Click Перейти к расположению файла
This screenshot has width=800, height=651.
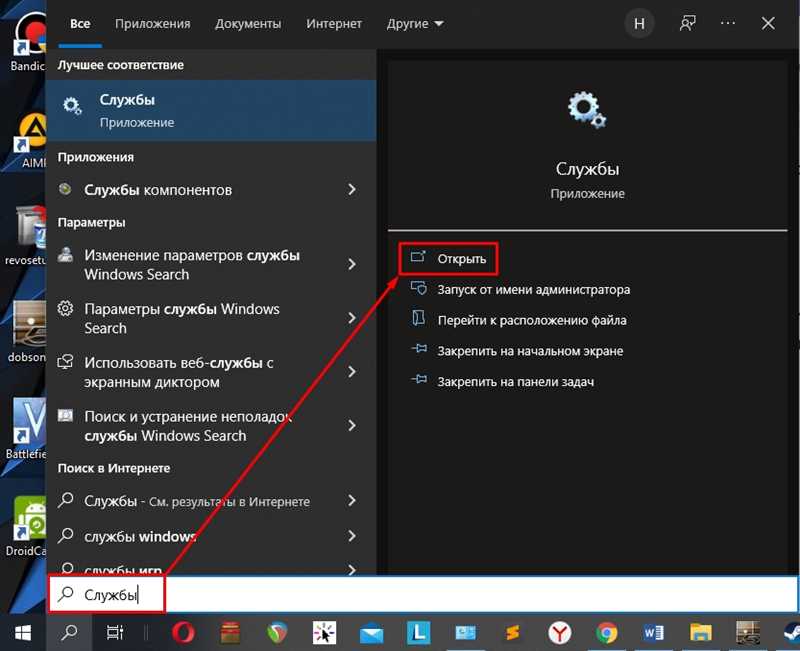click(532, 320)
